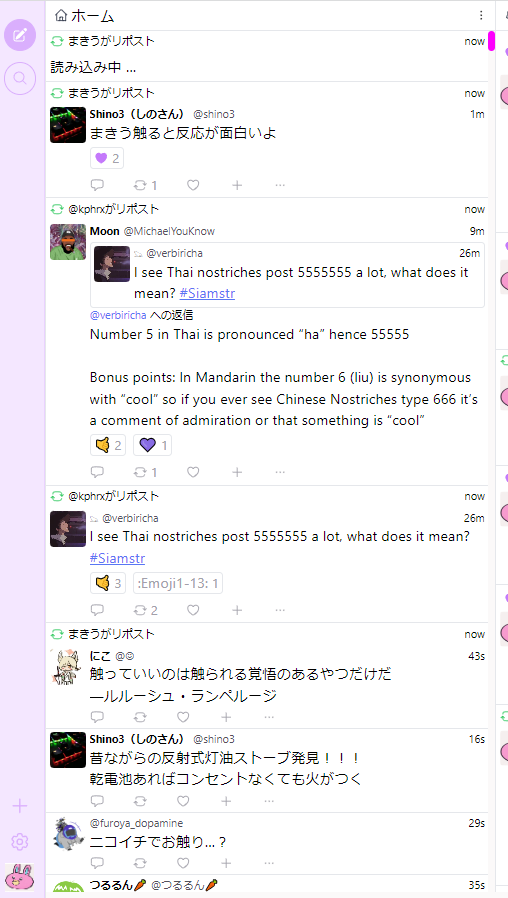Open the @verbiricha reply mention link
This screenshot has height=898, width=508.
(118, 315)
